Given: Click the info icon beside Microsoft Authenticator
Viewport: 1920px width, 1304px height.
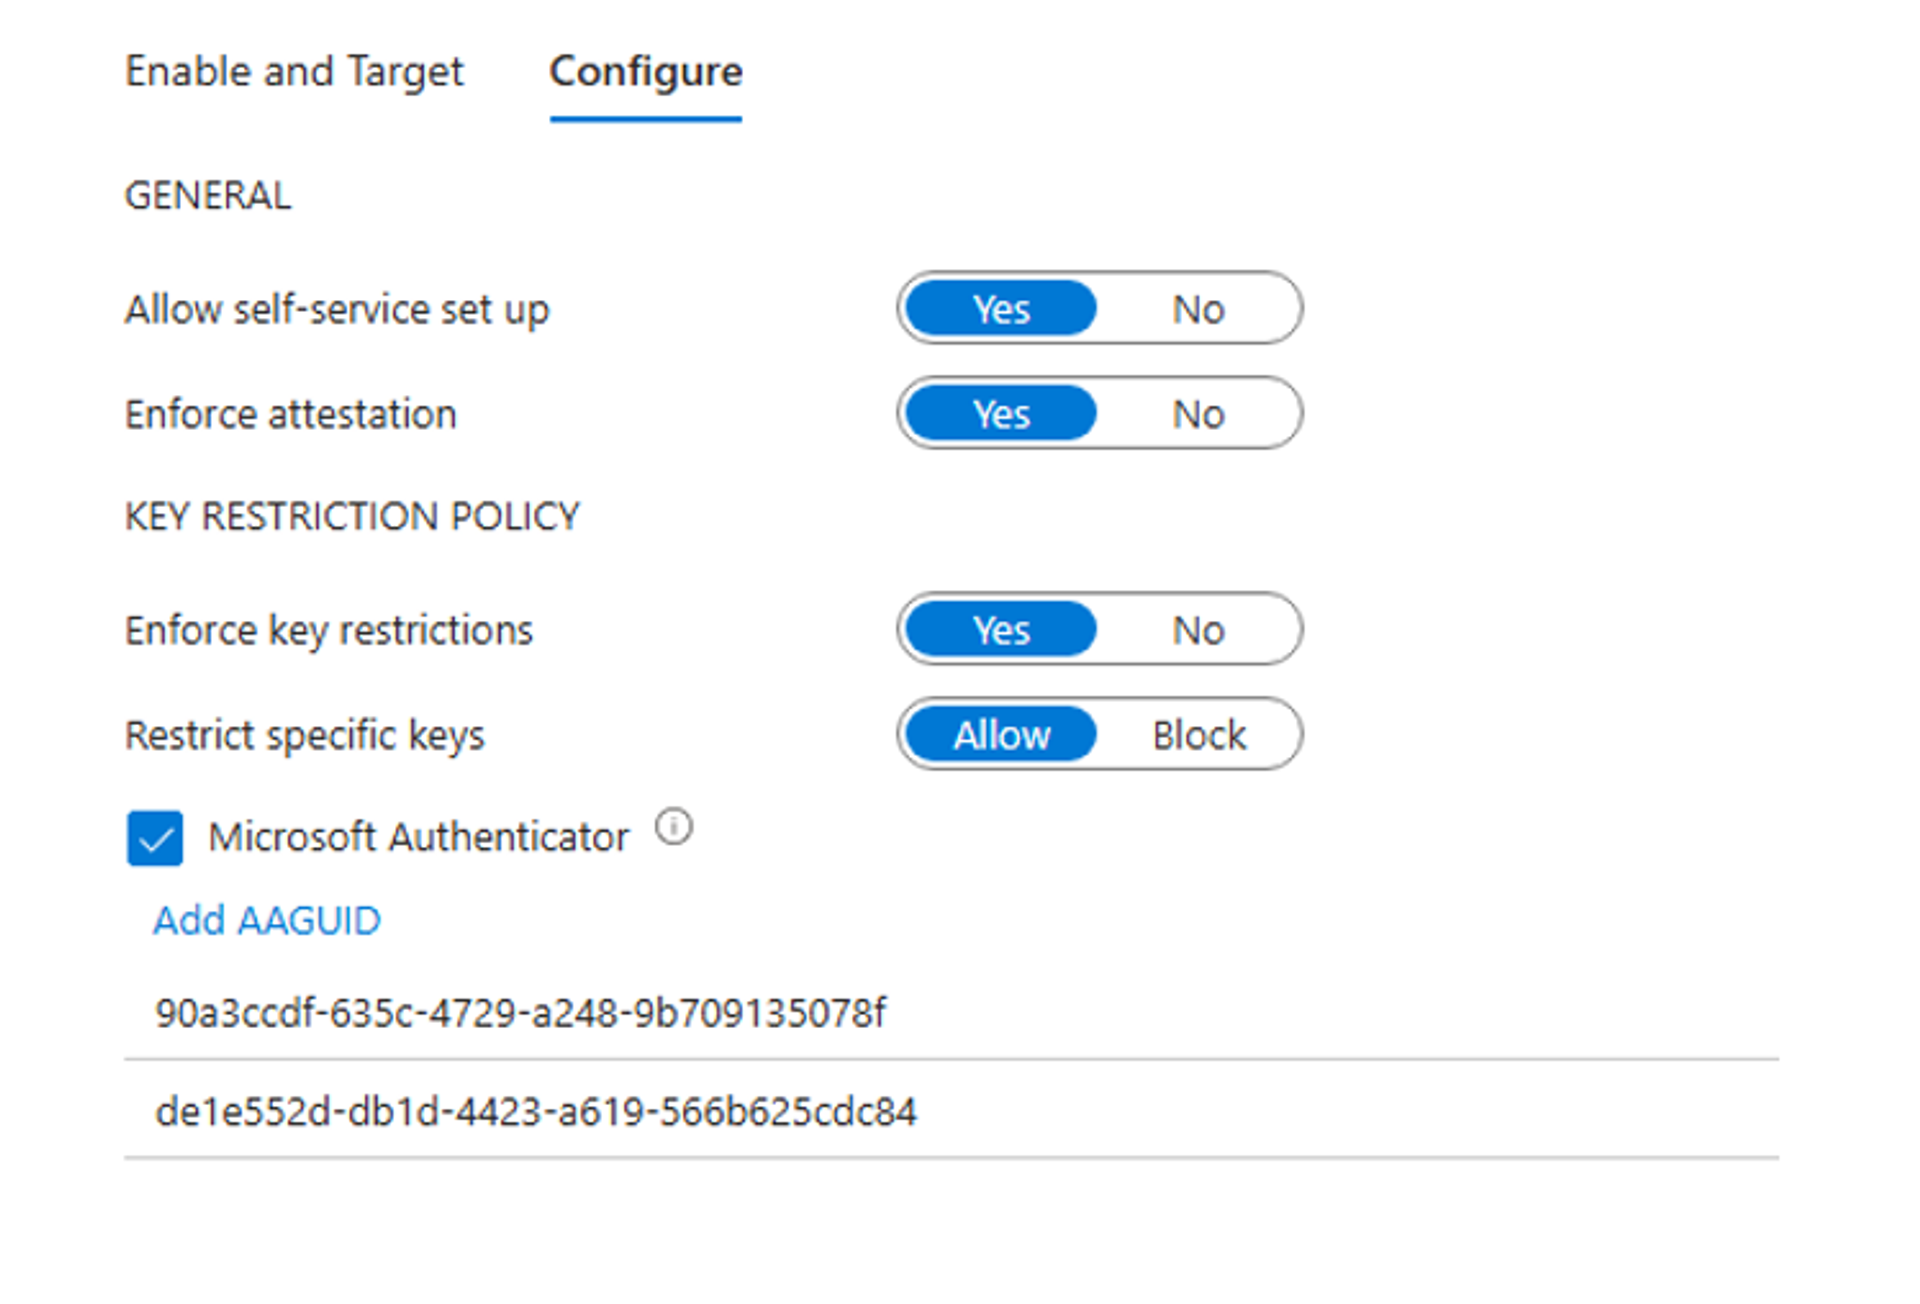Looking at the screenshot, I should click(x=674, y=828).
